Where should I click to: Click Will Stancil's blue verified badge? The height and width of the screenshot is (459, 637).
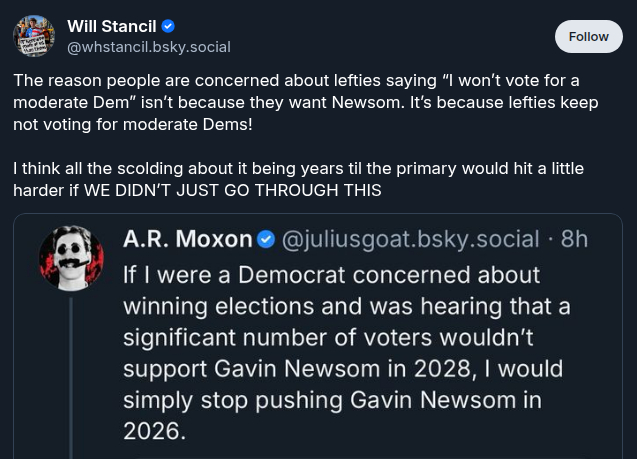(168, 26)
